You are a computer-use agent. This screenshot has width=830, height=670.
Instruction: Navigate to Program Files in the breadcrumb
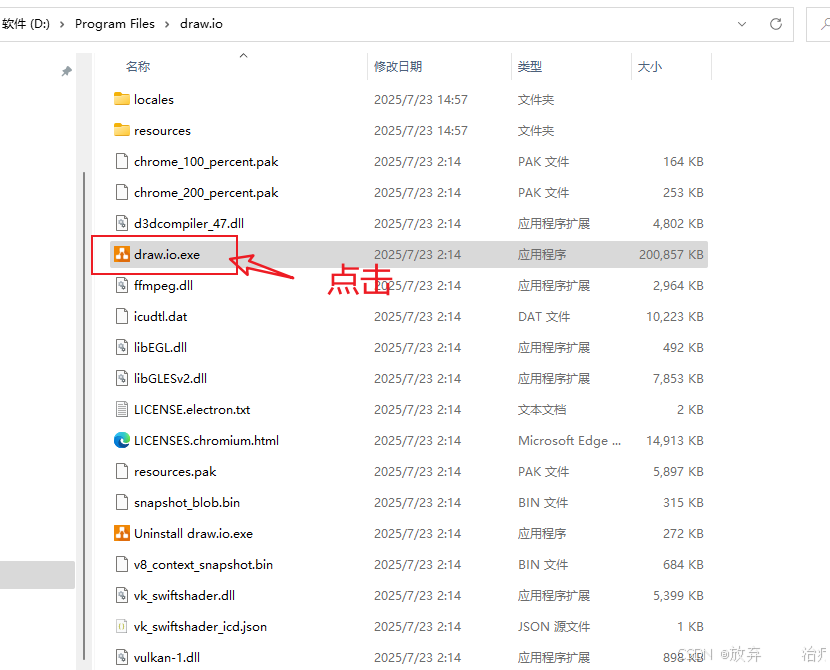[x=115, y=24]
